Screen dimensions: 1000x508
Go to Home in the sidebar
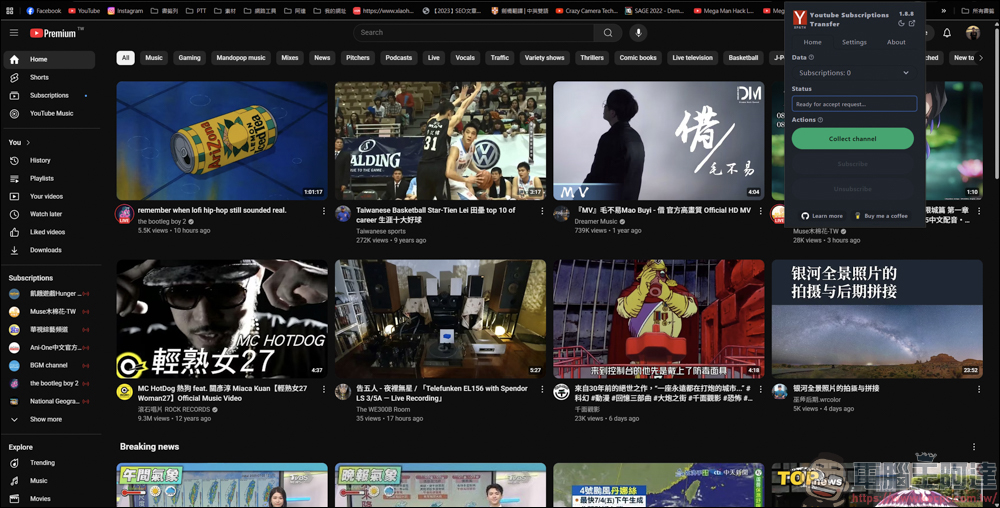click(49, 59)
